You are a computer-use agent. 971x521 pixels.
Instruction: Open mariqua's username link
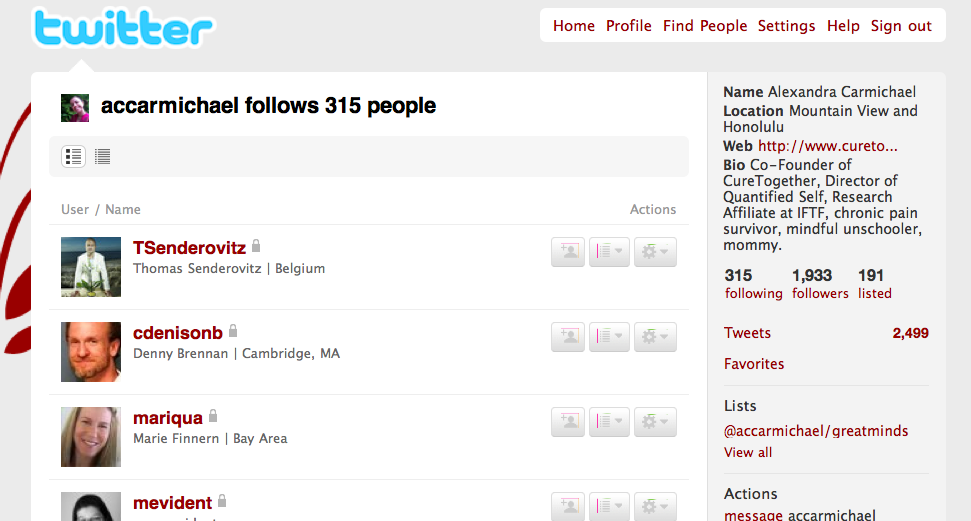click(168, 418)
